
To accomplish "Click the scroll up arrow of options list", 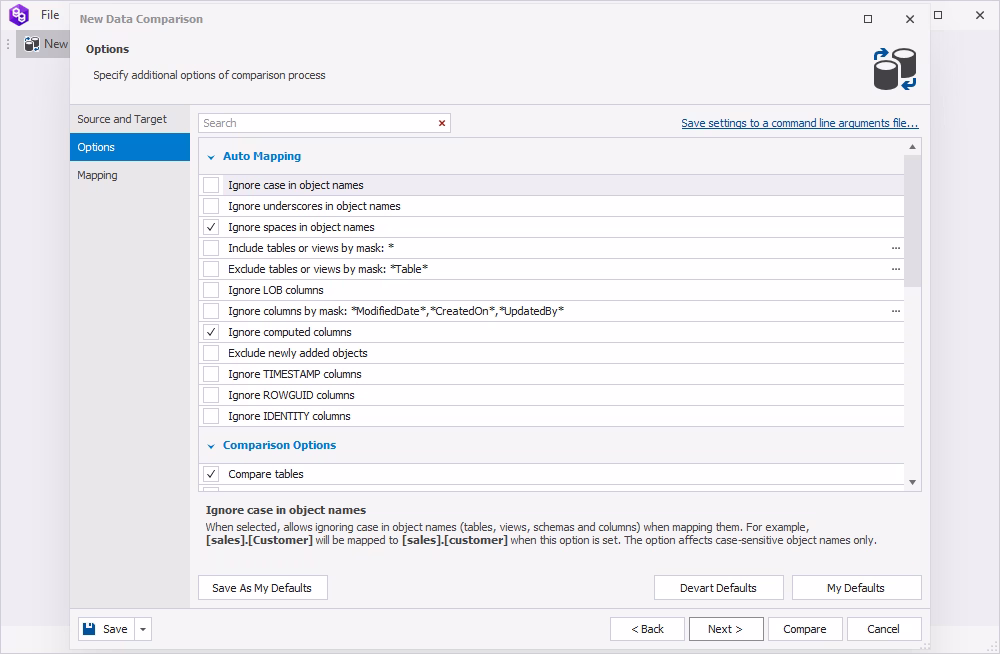I will tap(913, 147).
